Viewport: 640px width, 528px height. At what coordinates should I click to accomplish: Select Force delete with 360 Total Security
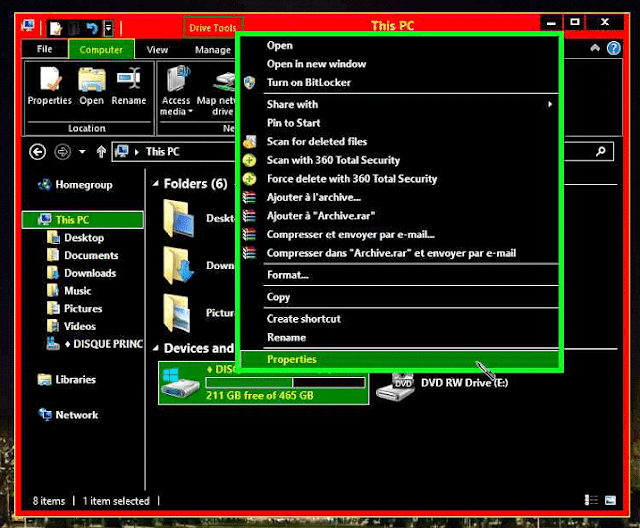[x=399, y=179]
